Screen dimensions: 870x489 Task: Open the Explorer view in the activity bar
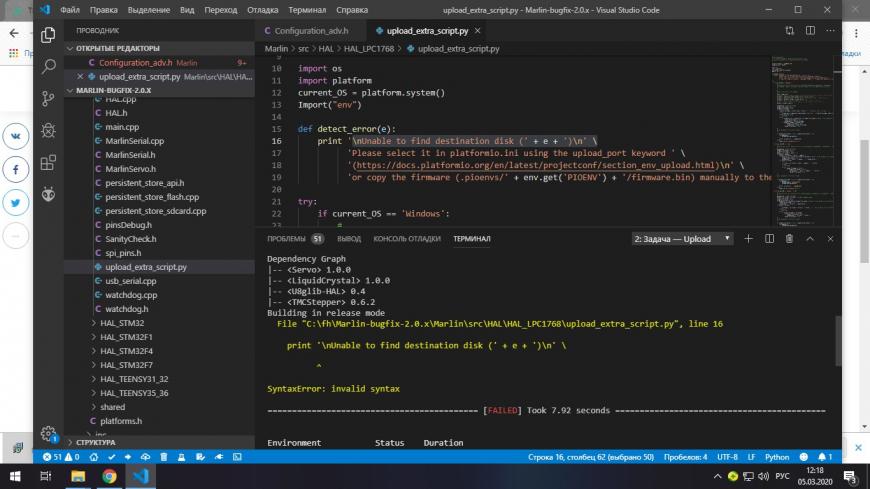click(48, 35)
